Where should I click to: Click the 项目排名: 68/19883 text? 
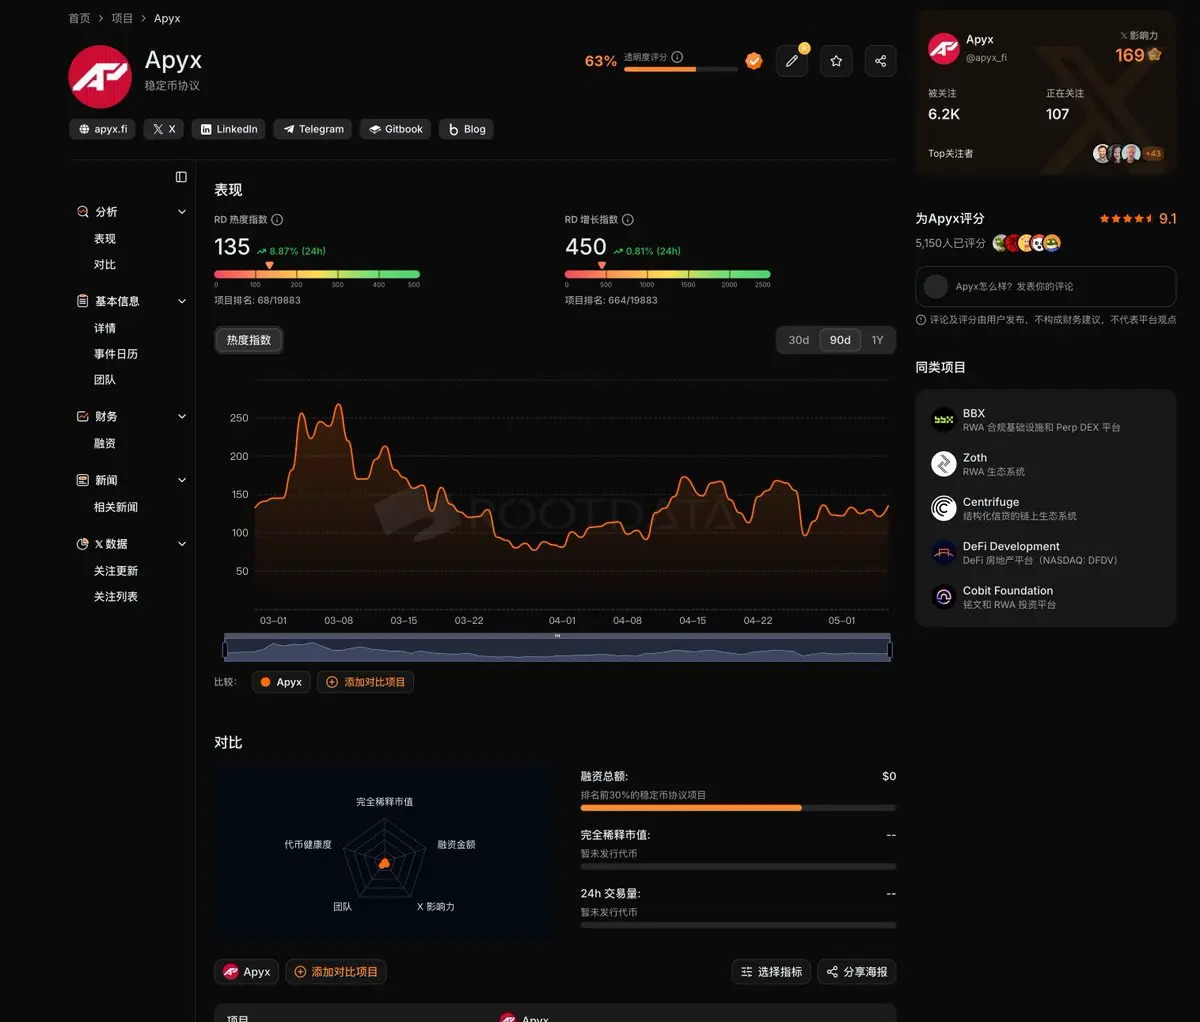257,300
